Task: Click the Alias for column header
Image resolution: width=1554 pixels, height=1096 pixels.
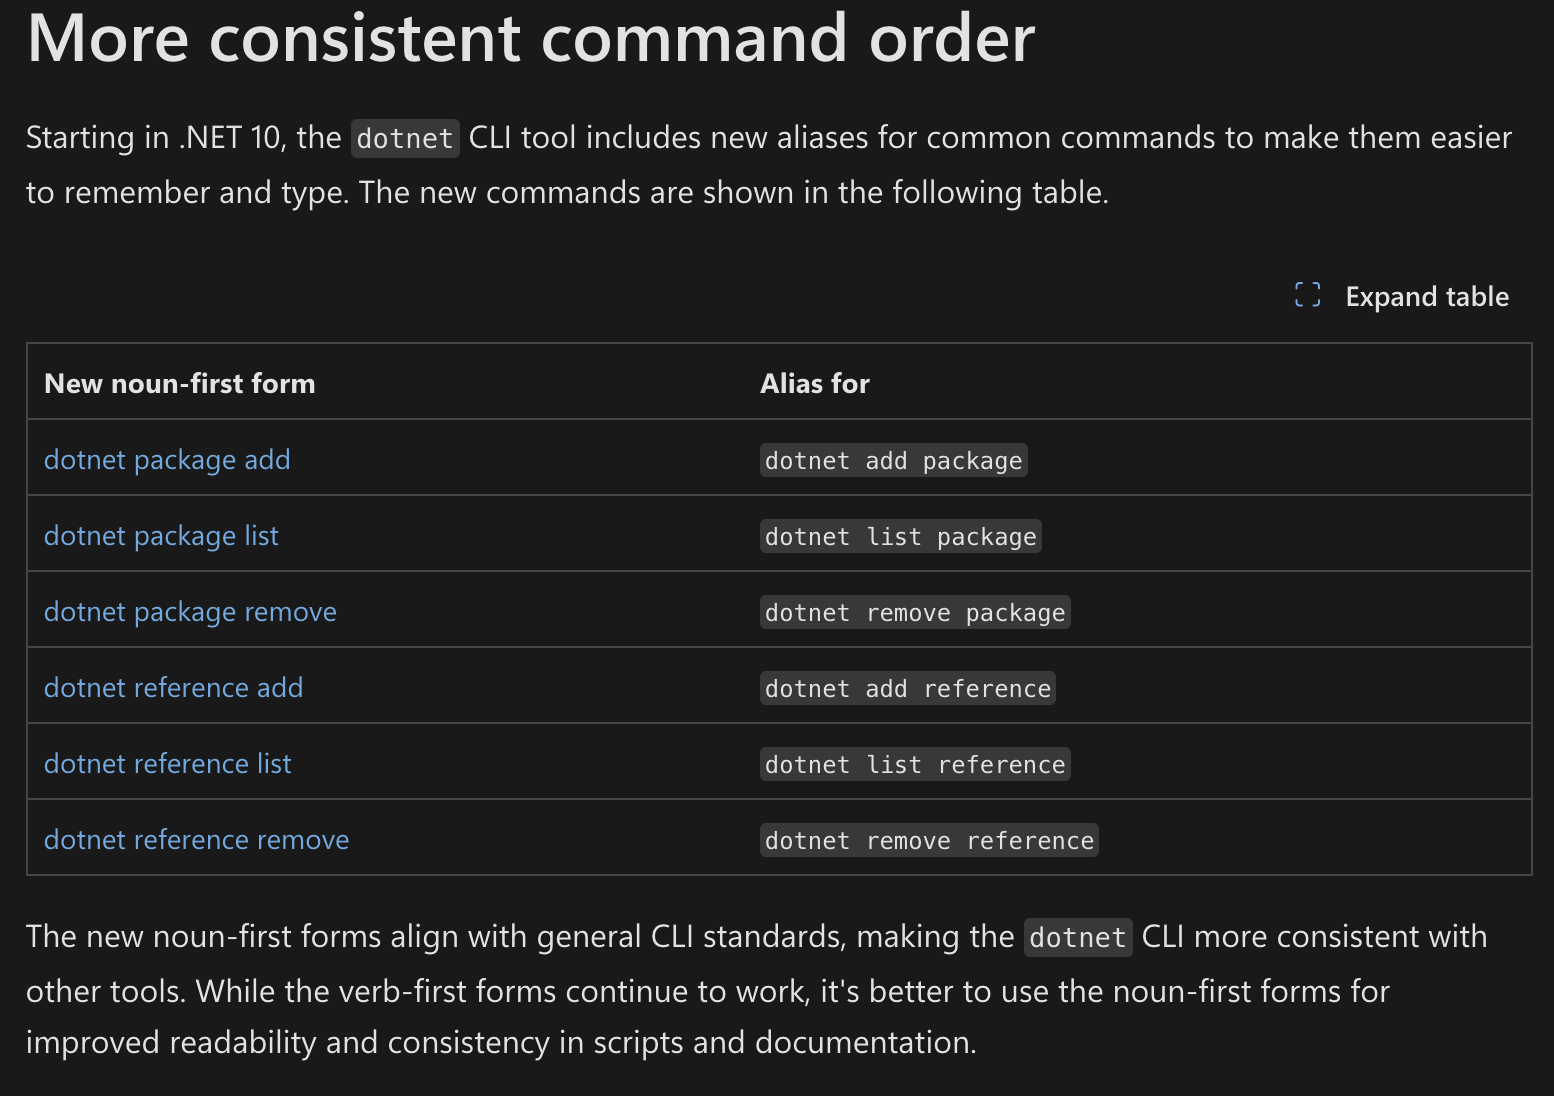Action: 814,384
